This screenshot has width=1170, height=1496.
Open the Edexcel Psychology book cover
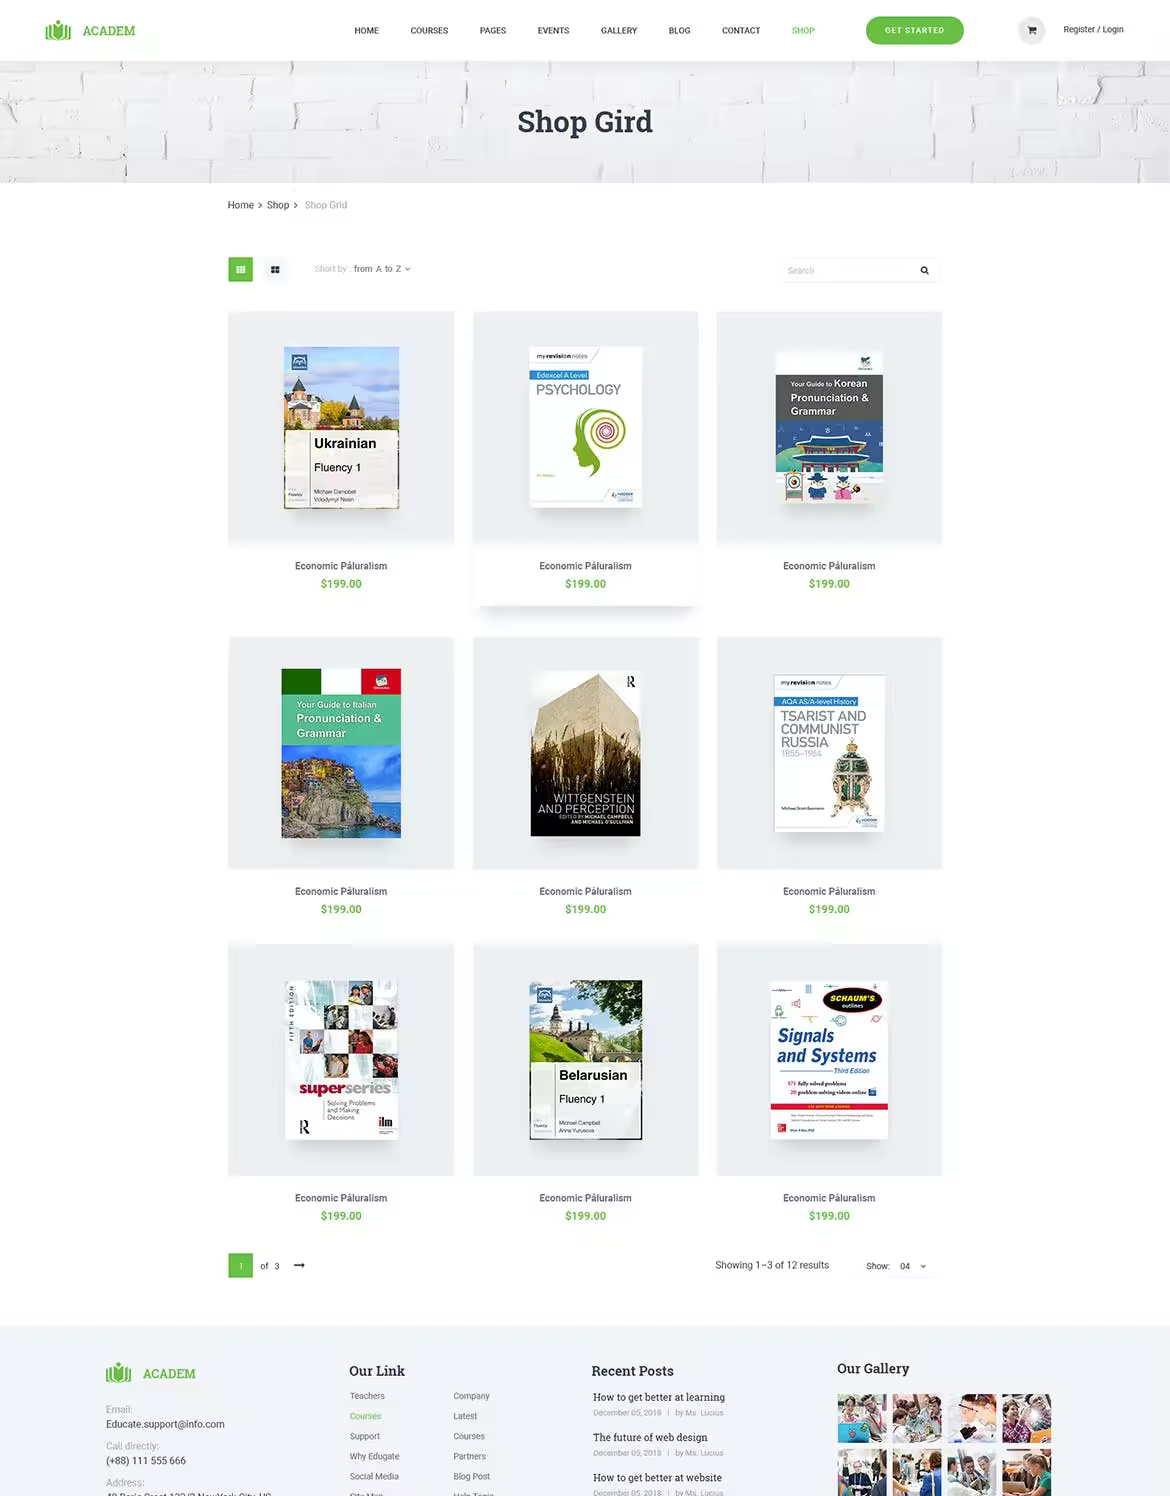[x=585, y=427]
